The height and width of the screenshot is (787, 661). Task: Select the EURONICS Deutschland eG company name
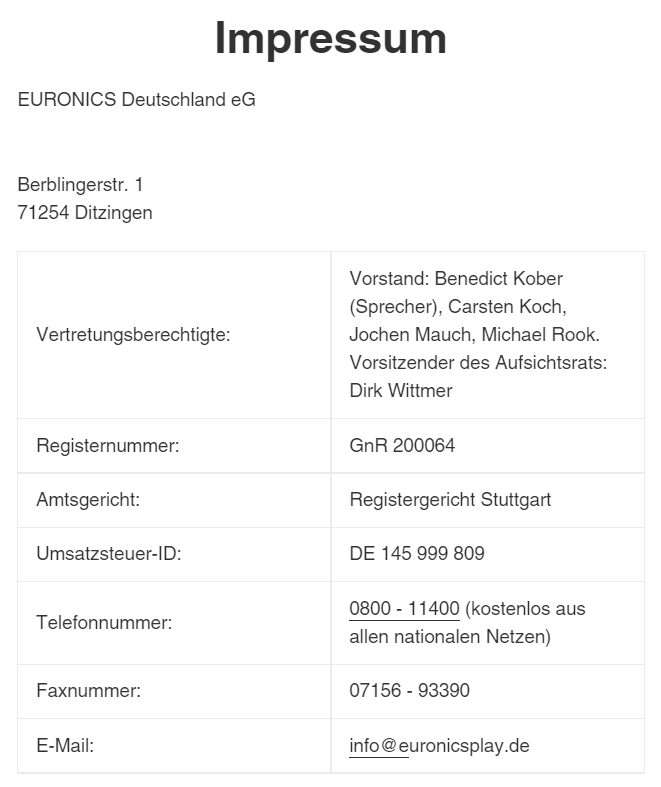[137, 99]
